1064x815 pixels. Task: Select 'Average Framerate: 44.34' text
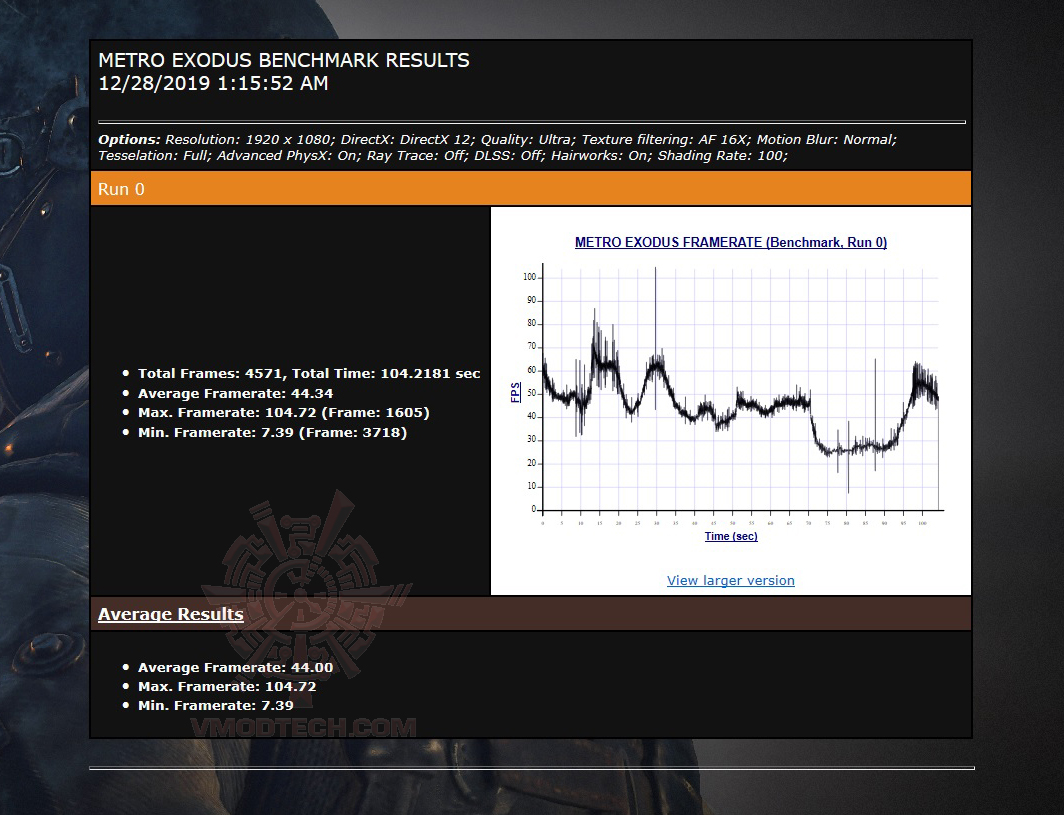[235, 394]
